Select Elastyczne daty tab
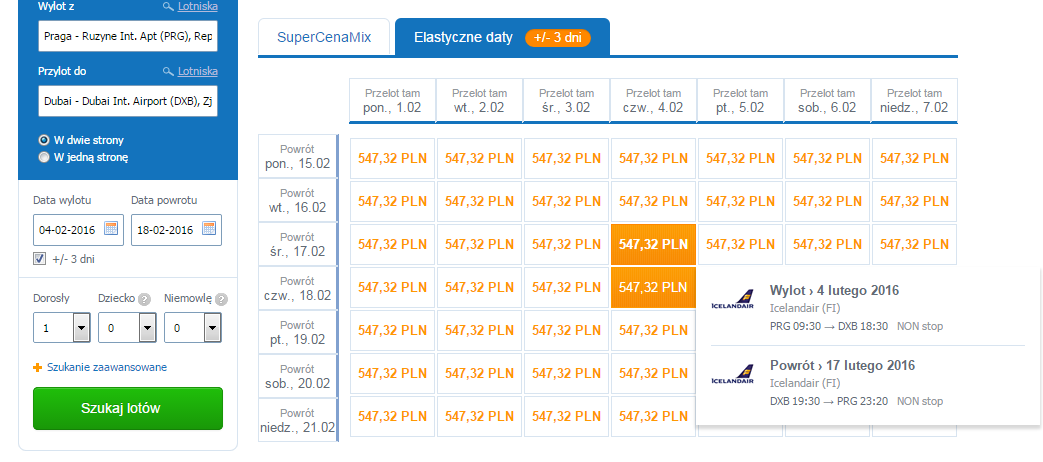Image resolution: width=1043 pixels, height=462 pixels. (502, 37)
